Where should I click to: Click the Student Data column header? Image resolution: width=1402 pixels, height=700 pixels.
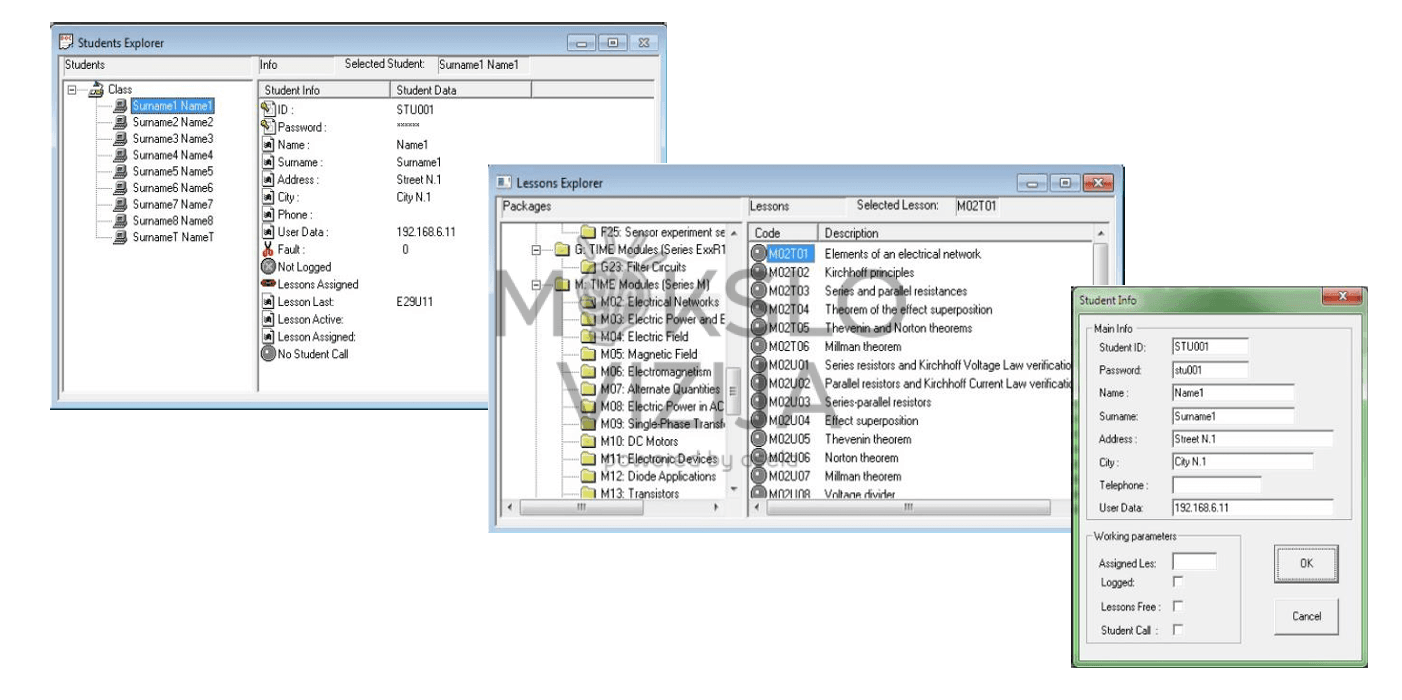coord(461,90)
